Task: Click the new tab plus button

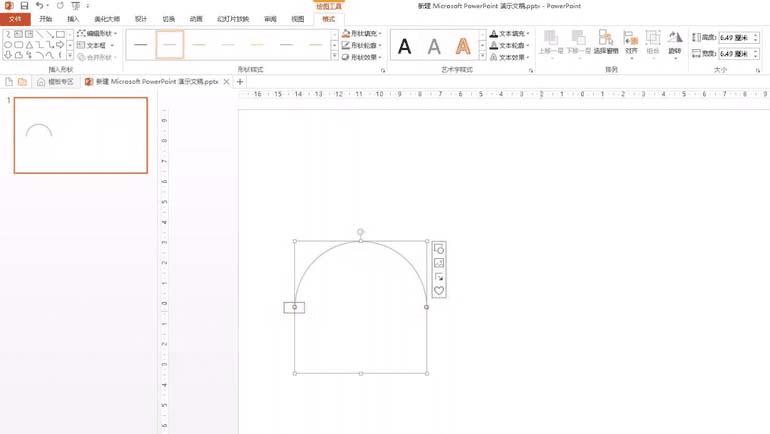Action: click(240, 81)
